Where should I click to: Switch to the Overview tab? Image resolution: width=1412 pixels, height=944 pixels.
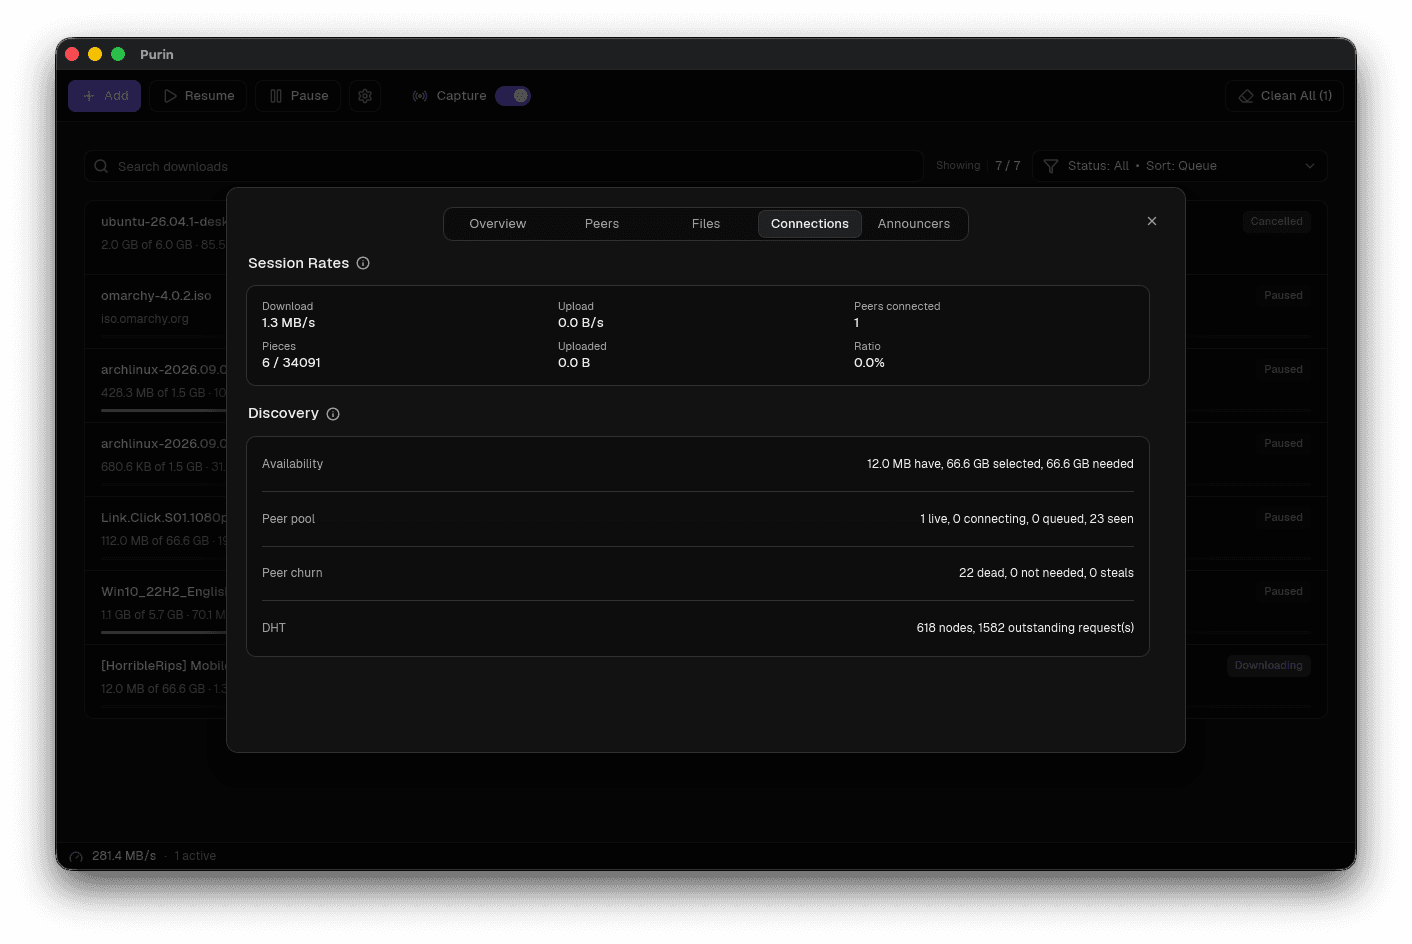click(498, 224)
